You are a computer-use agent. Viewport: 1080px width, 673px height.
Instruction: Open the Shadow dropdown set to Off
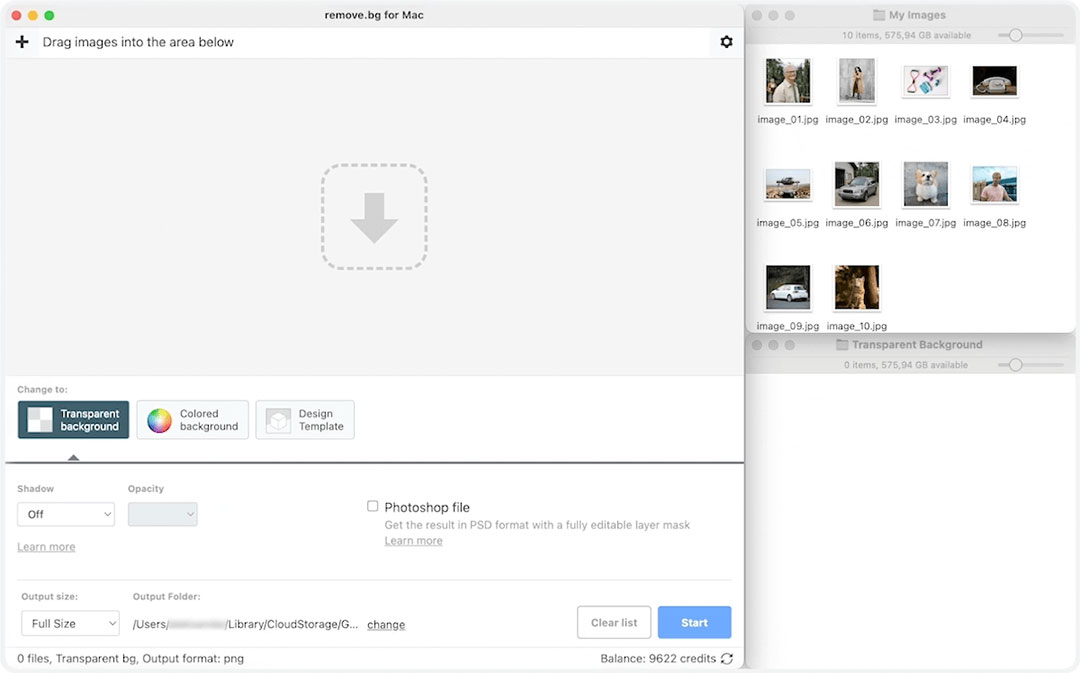click(x=66, y=514)
